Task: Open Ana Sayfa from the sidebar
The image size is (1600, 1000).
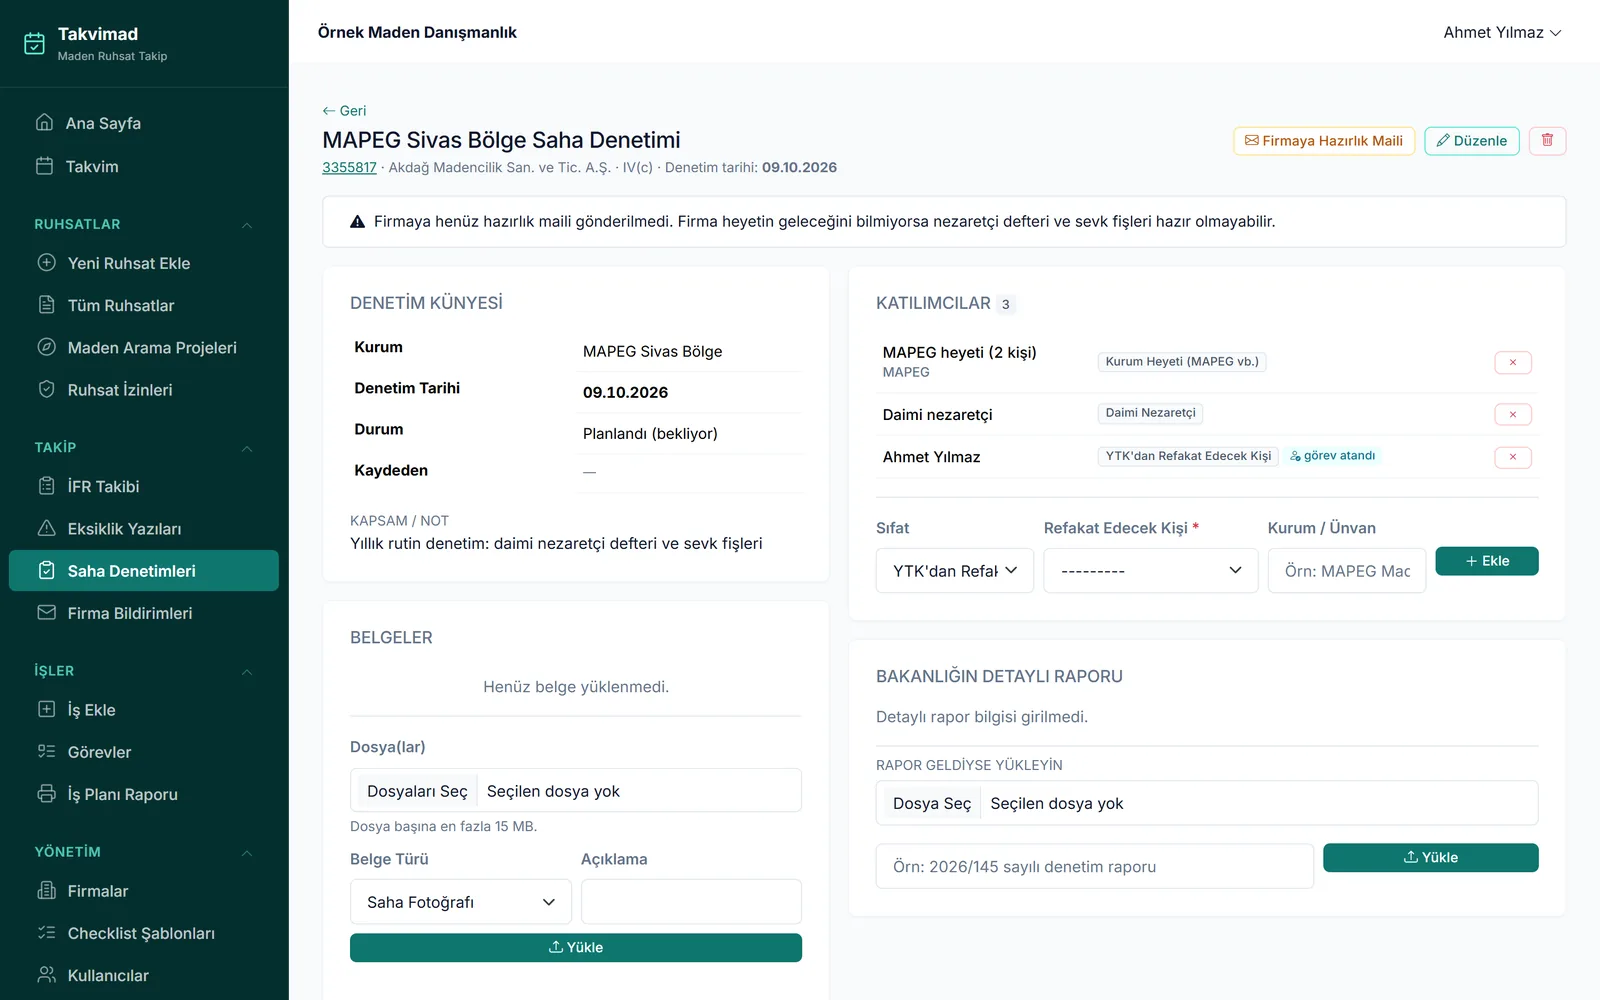Action: (x=144, y=123)
